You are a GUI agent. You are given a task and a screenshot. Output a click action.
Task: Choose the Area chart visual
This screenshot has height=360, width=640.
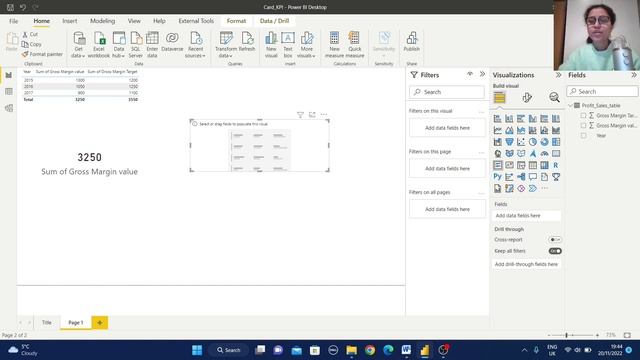pos(509,130)
